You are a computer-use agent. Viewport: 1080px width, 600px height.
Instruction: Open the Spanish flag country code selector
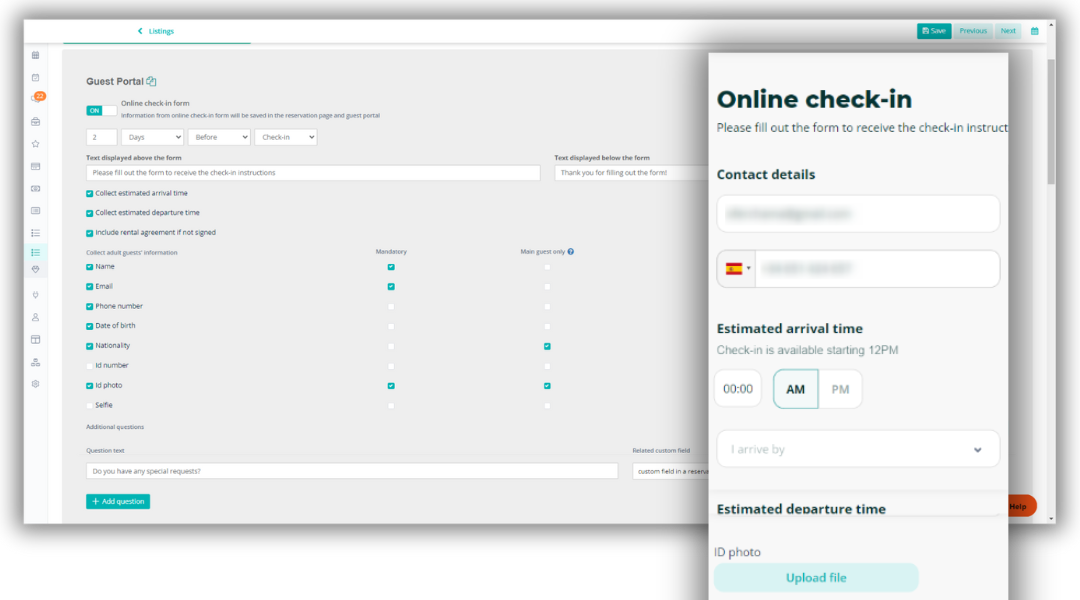(735, 268)
